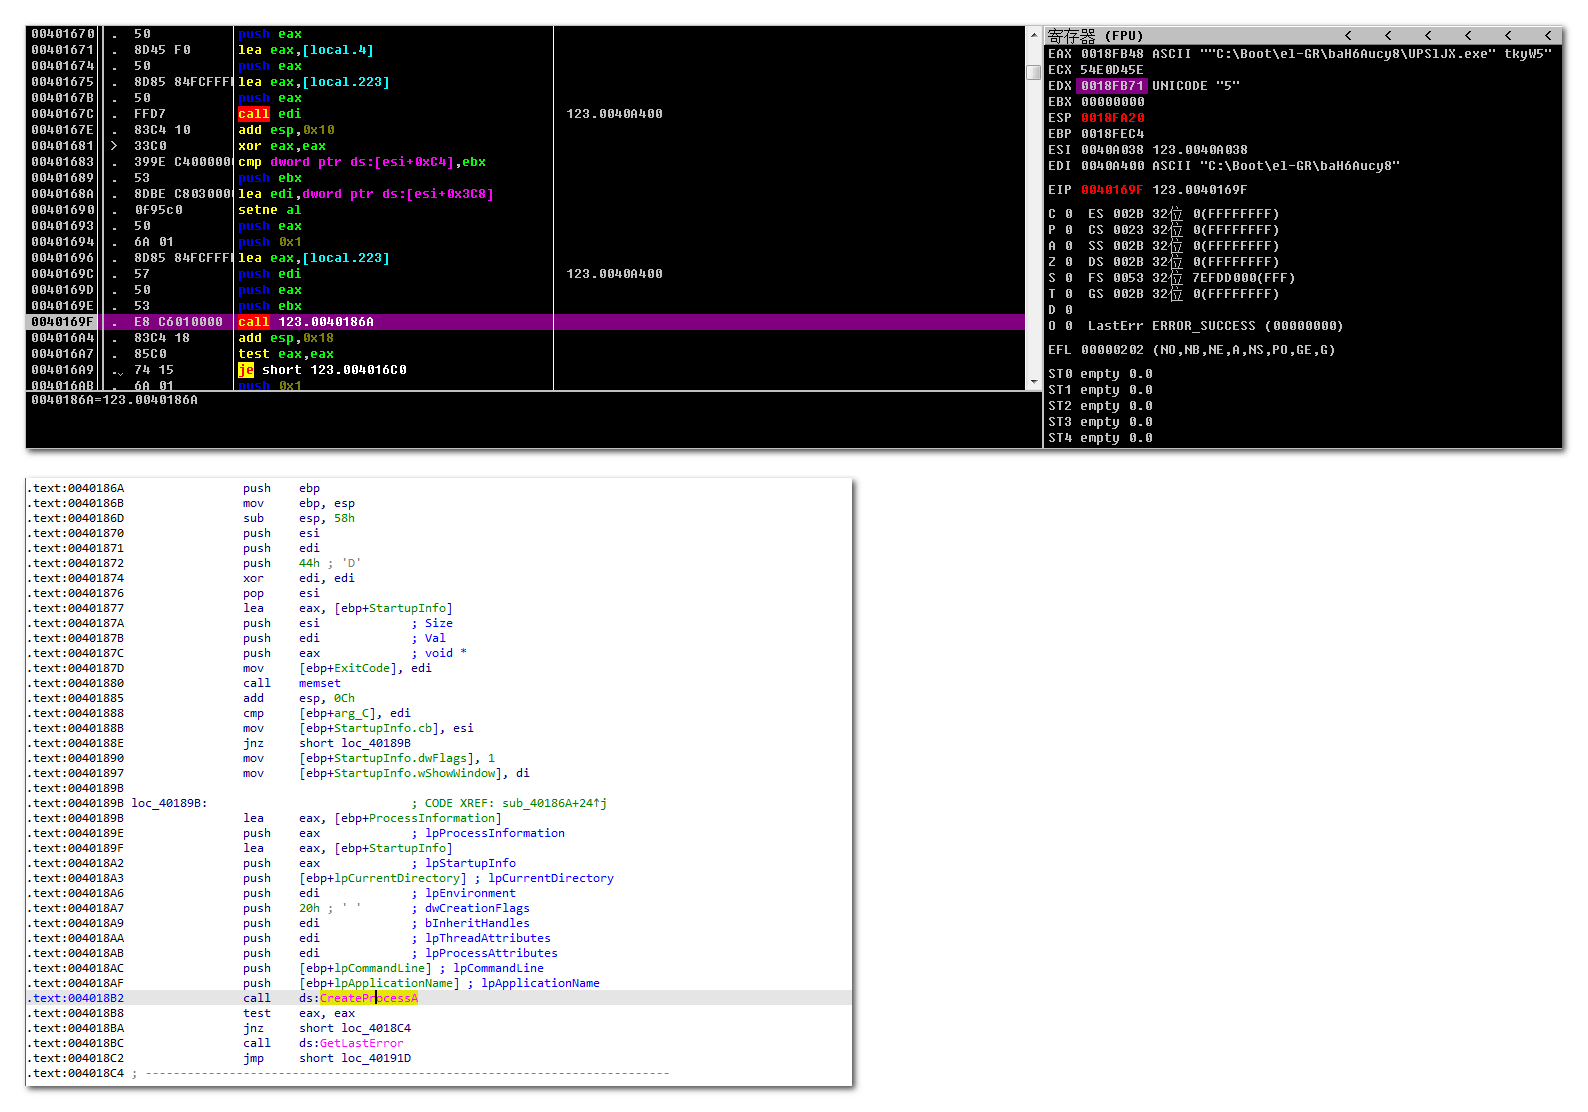Select the EDI value 0040A400 in registers

(1112, 166)
